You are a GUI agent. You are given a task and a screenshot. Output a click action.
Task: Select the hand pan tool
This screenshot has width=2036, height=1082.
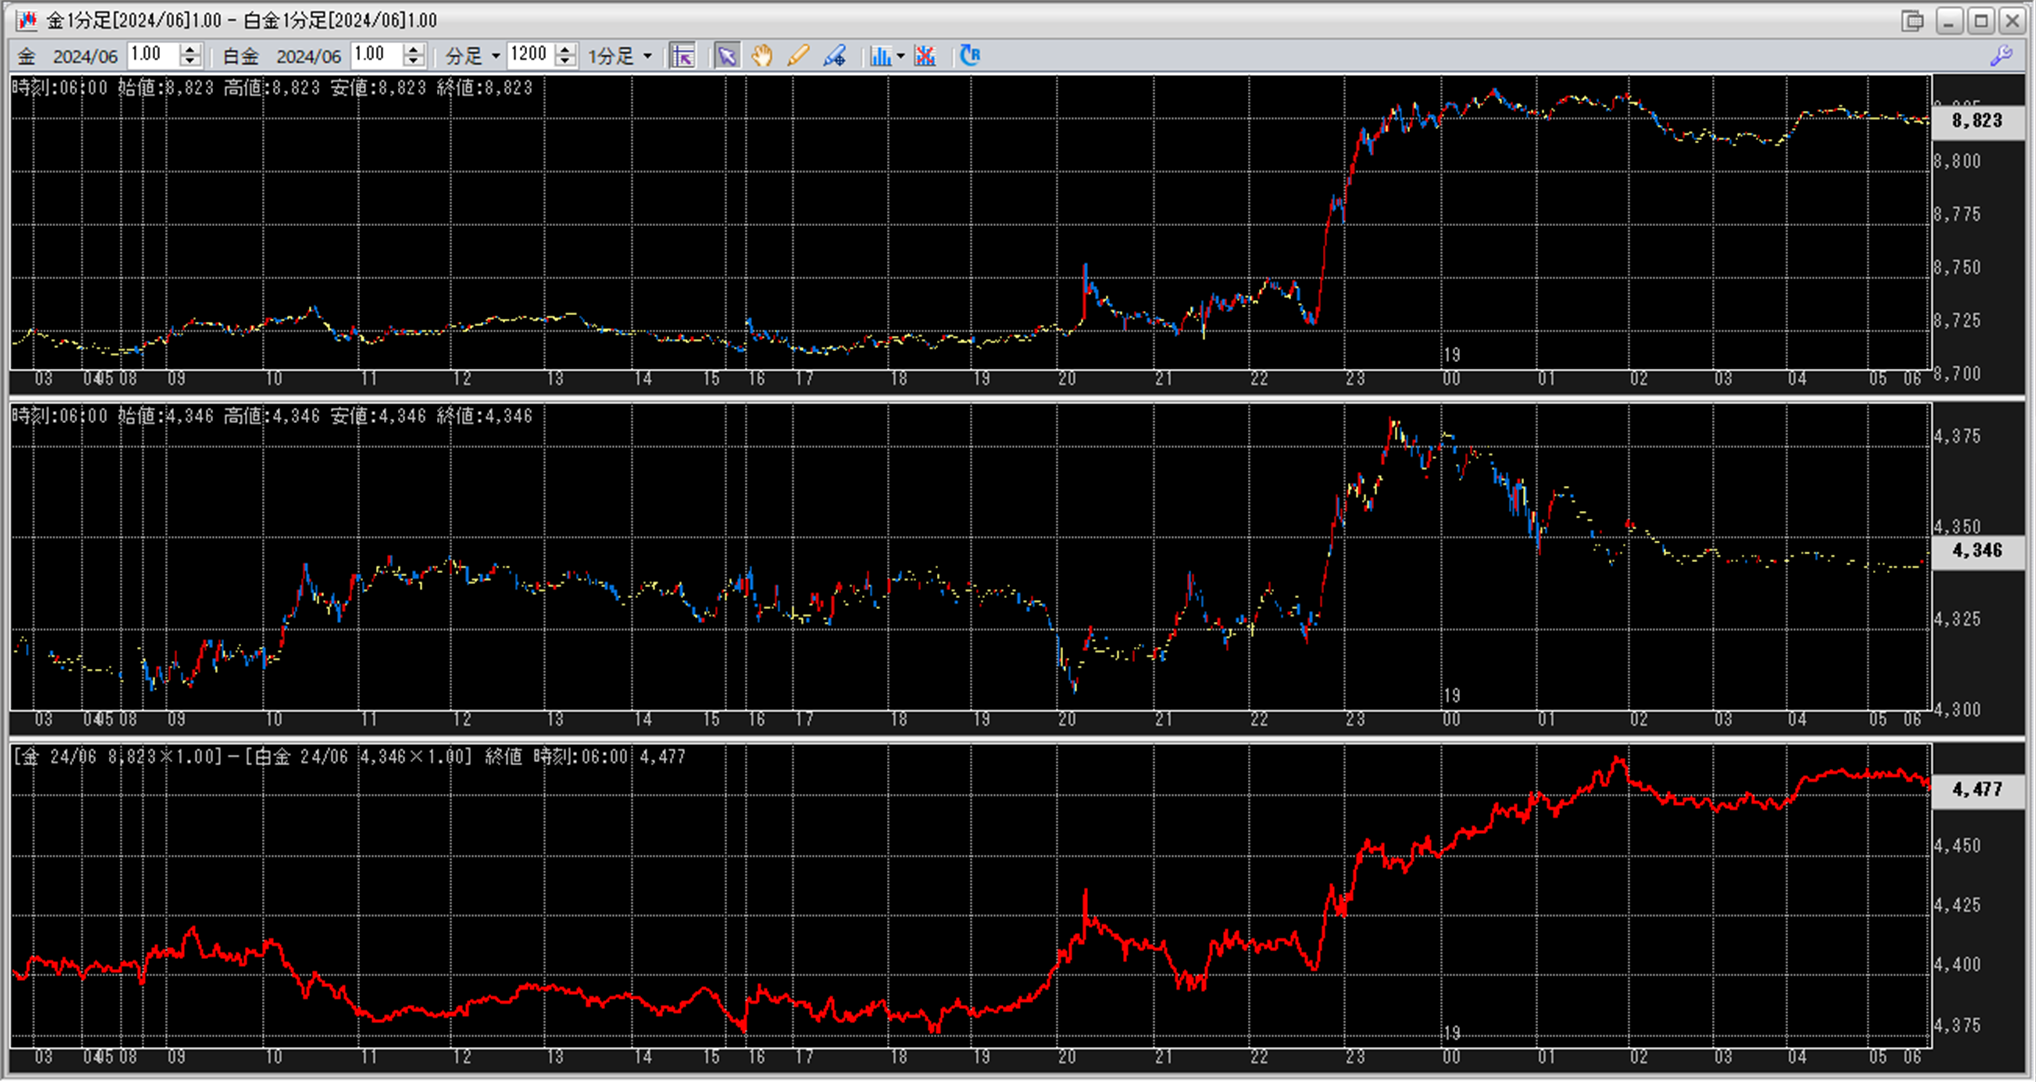click(762, 56)
